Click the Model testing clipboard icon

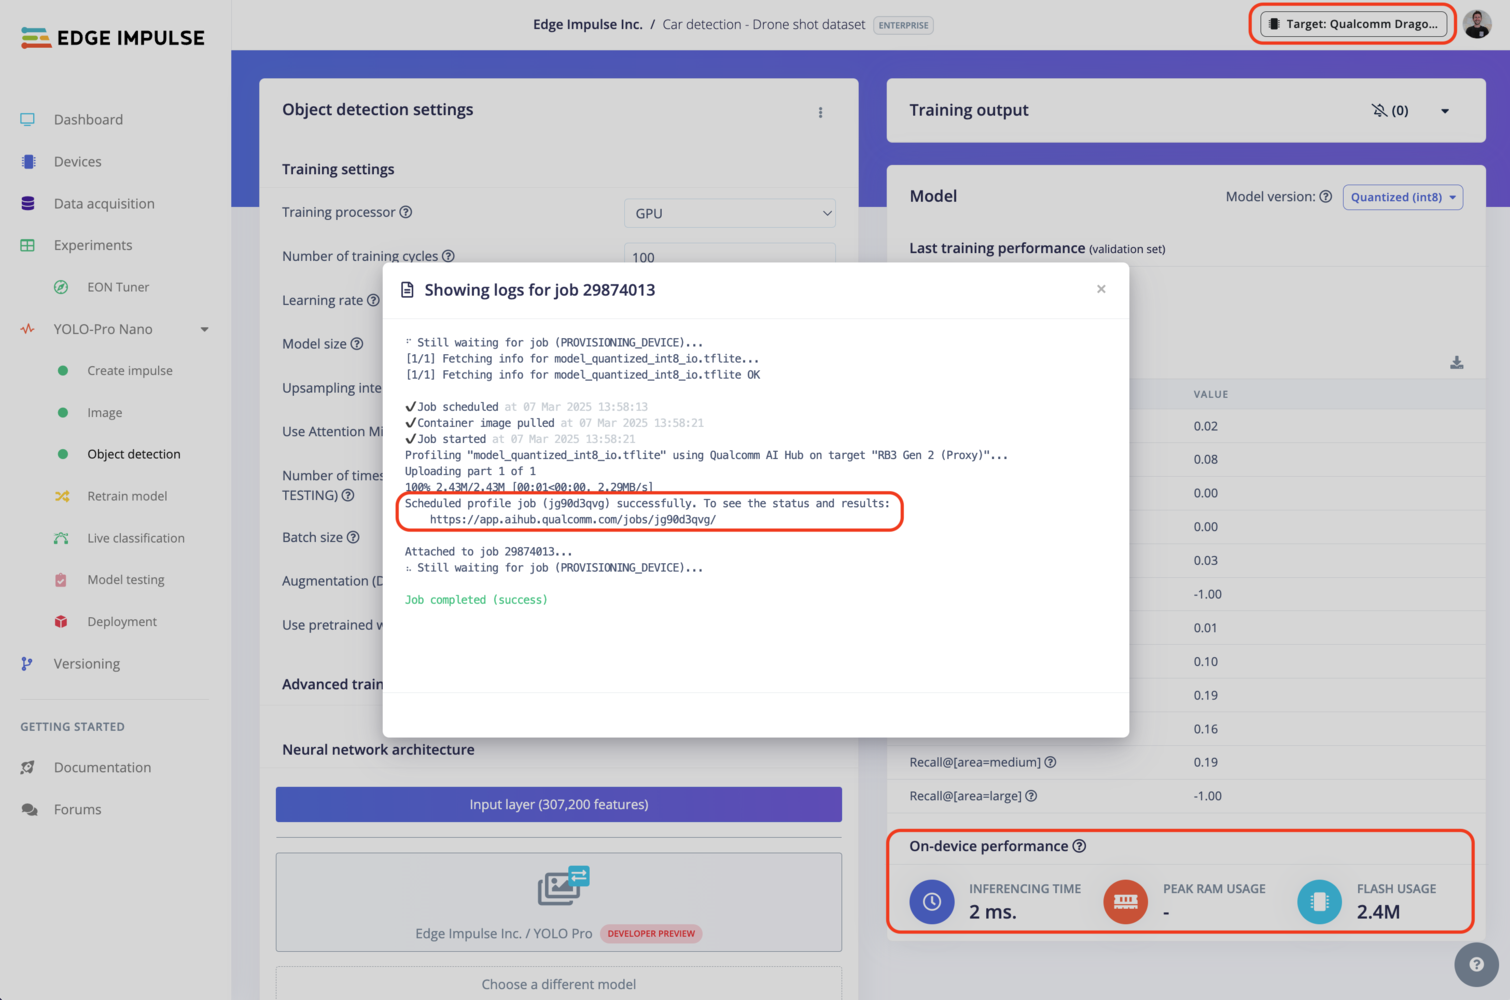(61, 580)
